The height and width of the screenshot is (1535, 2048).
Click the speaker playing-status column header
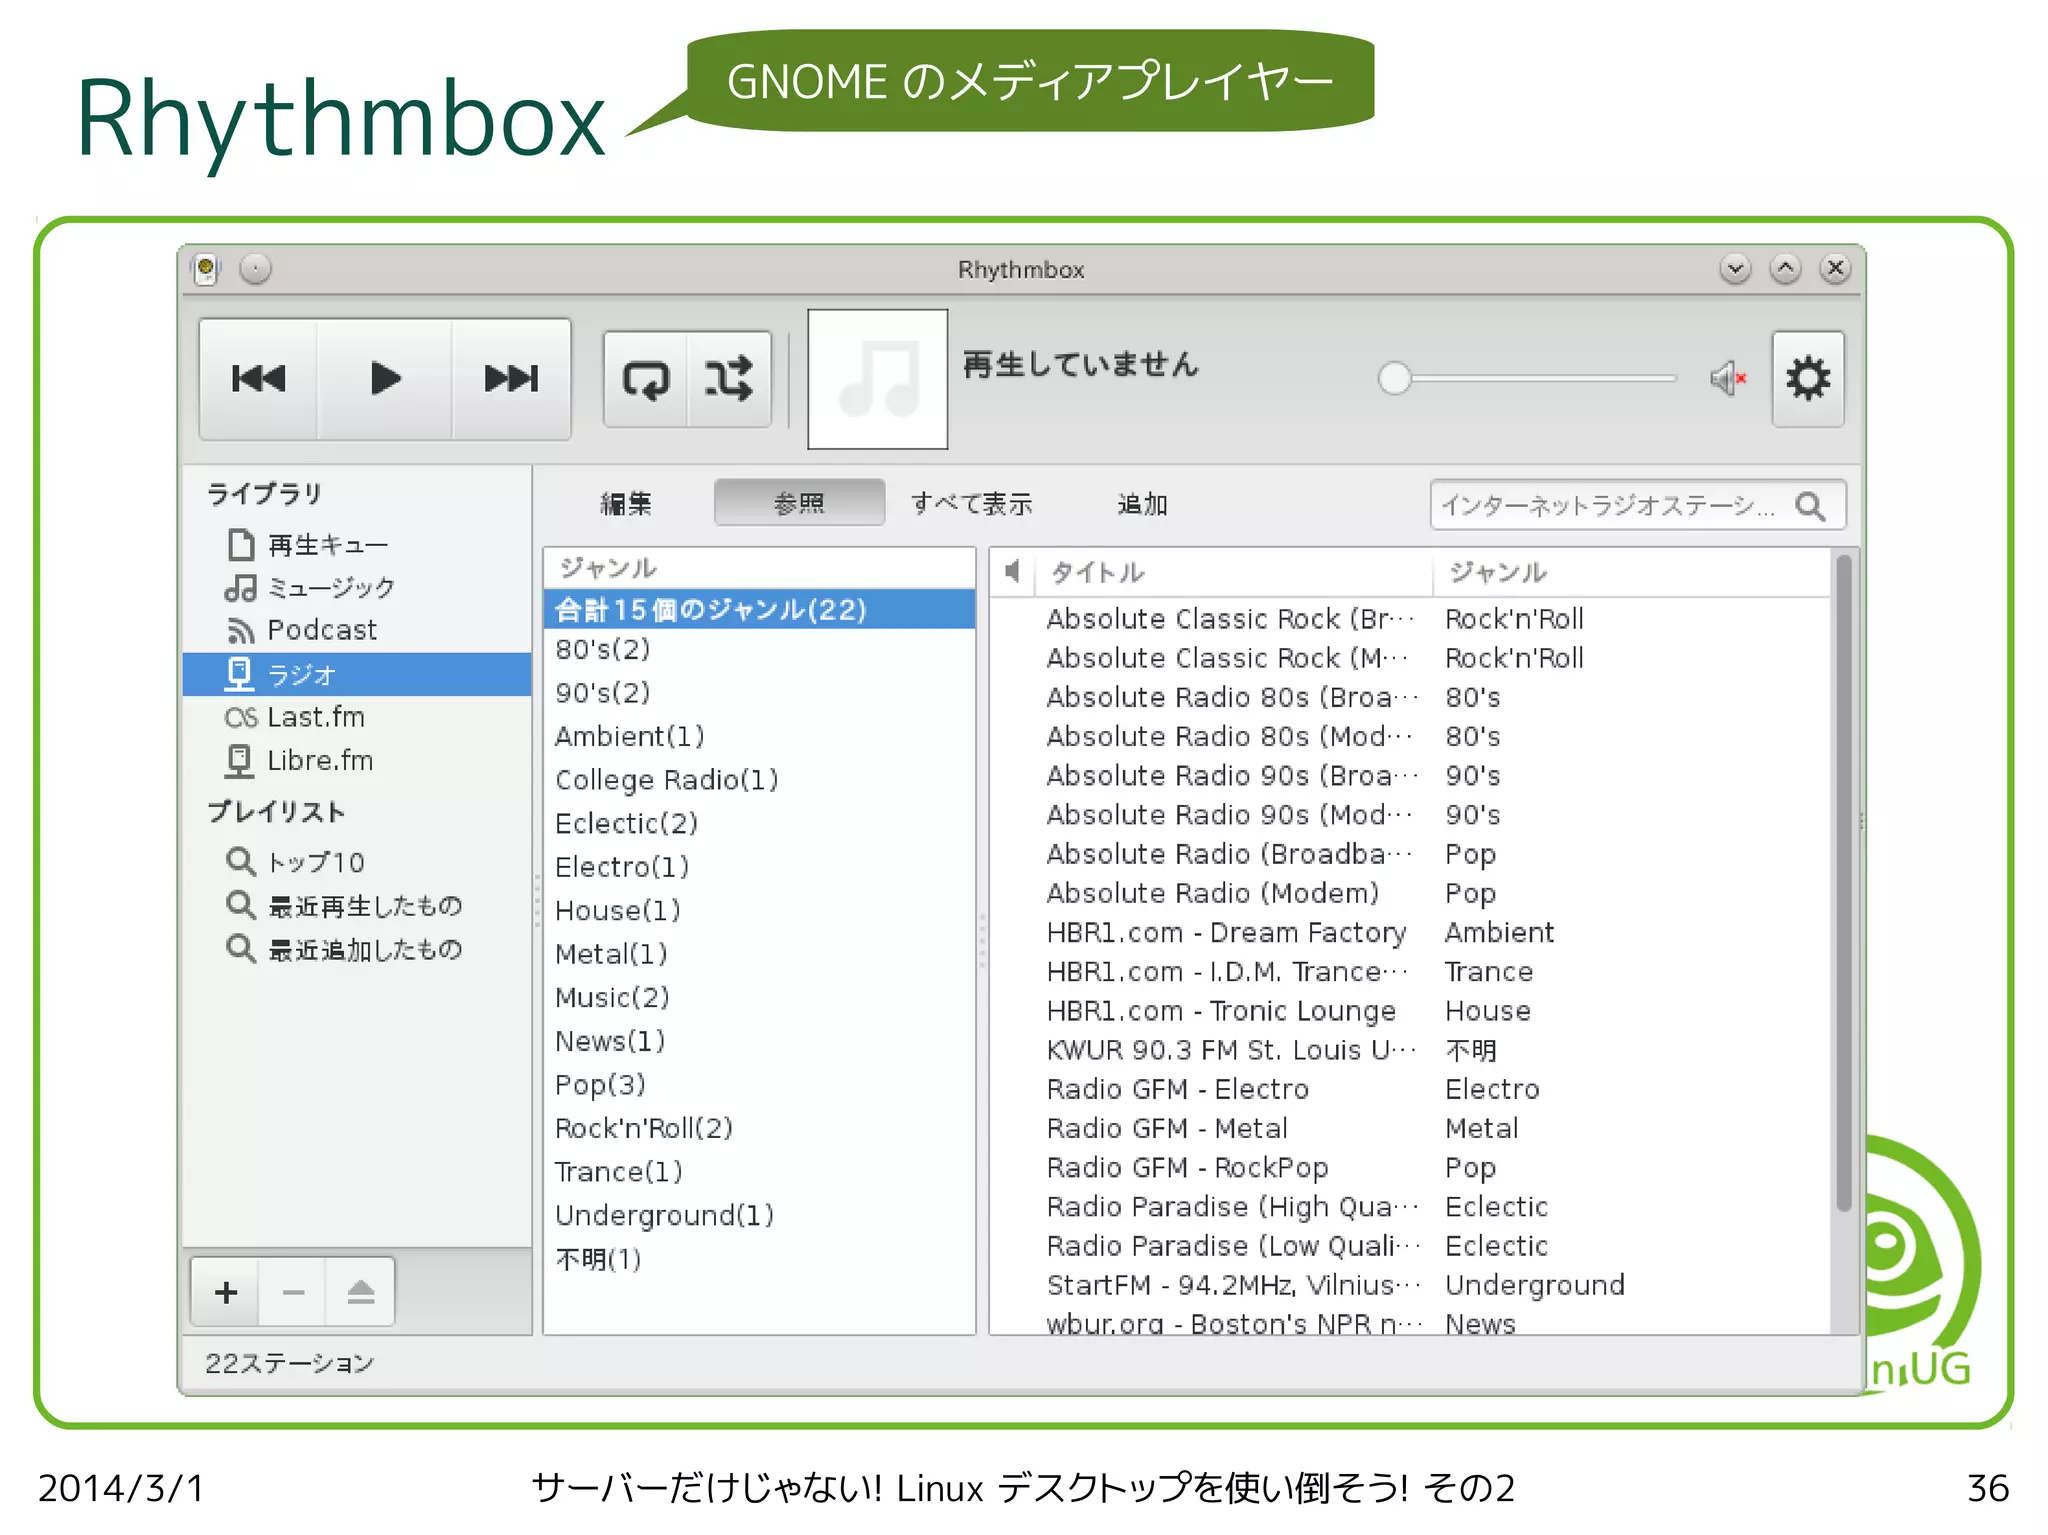[x=1013, y=572]
